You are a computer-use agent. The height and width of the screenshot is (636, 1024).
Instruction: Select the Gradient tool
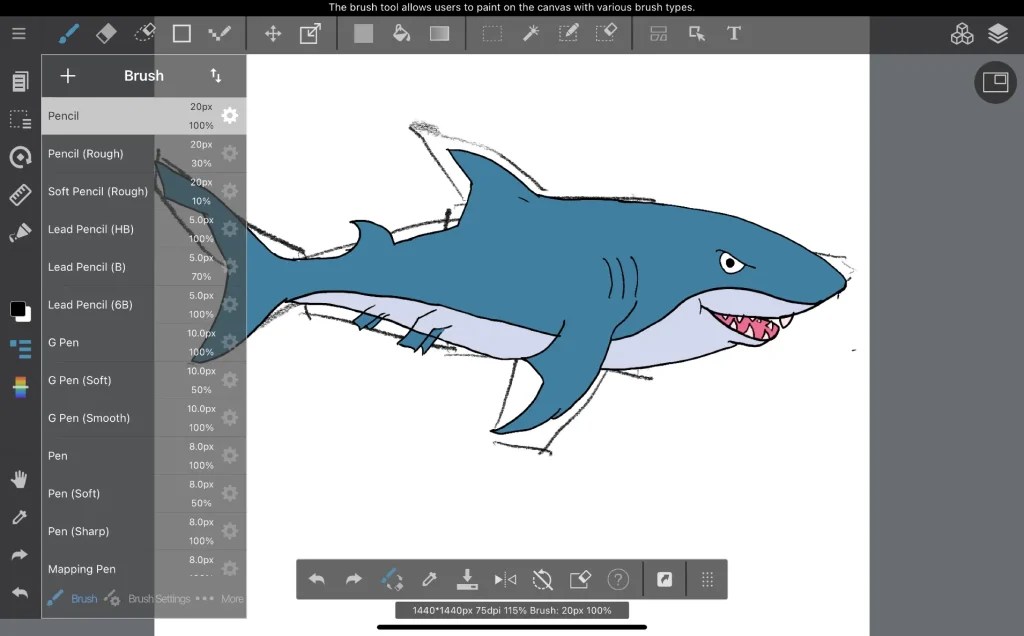pyautogui.click(x=439, y=33)
